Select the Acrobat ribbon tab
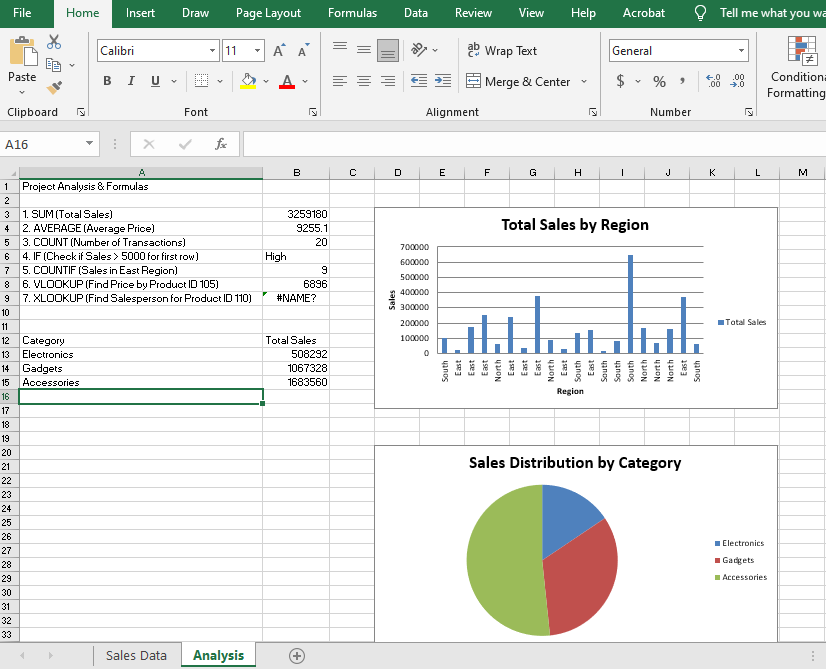 644,13
